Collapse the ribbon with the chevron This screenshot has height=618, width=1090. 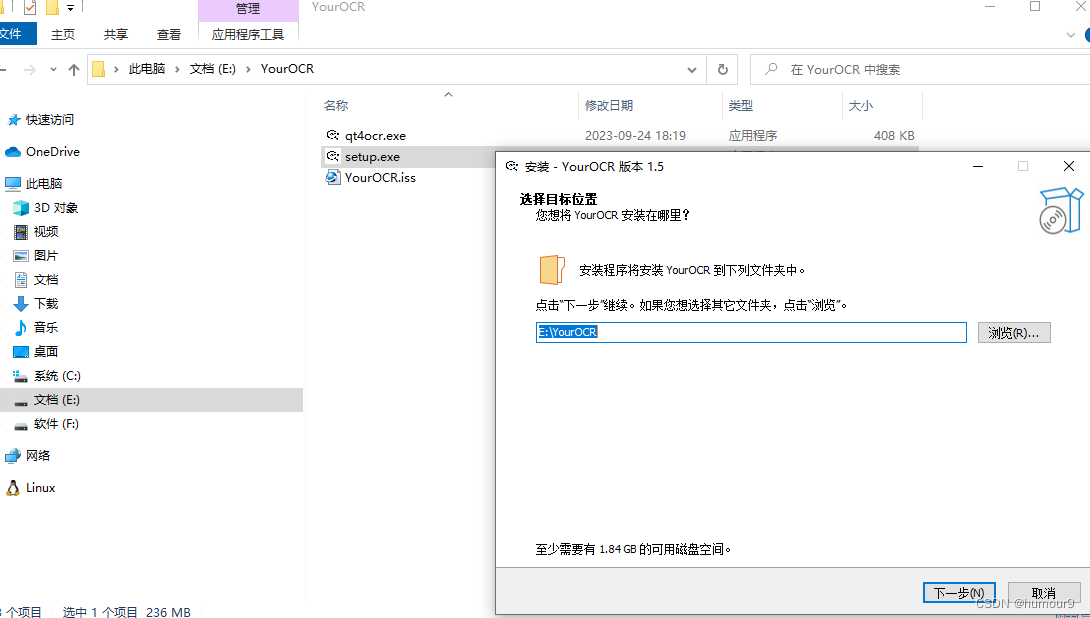pos(1072,33)
